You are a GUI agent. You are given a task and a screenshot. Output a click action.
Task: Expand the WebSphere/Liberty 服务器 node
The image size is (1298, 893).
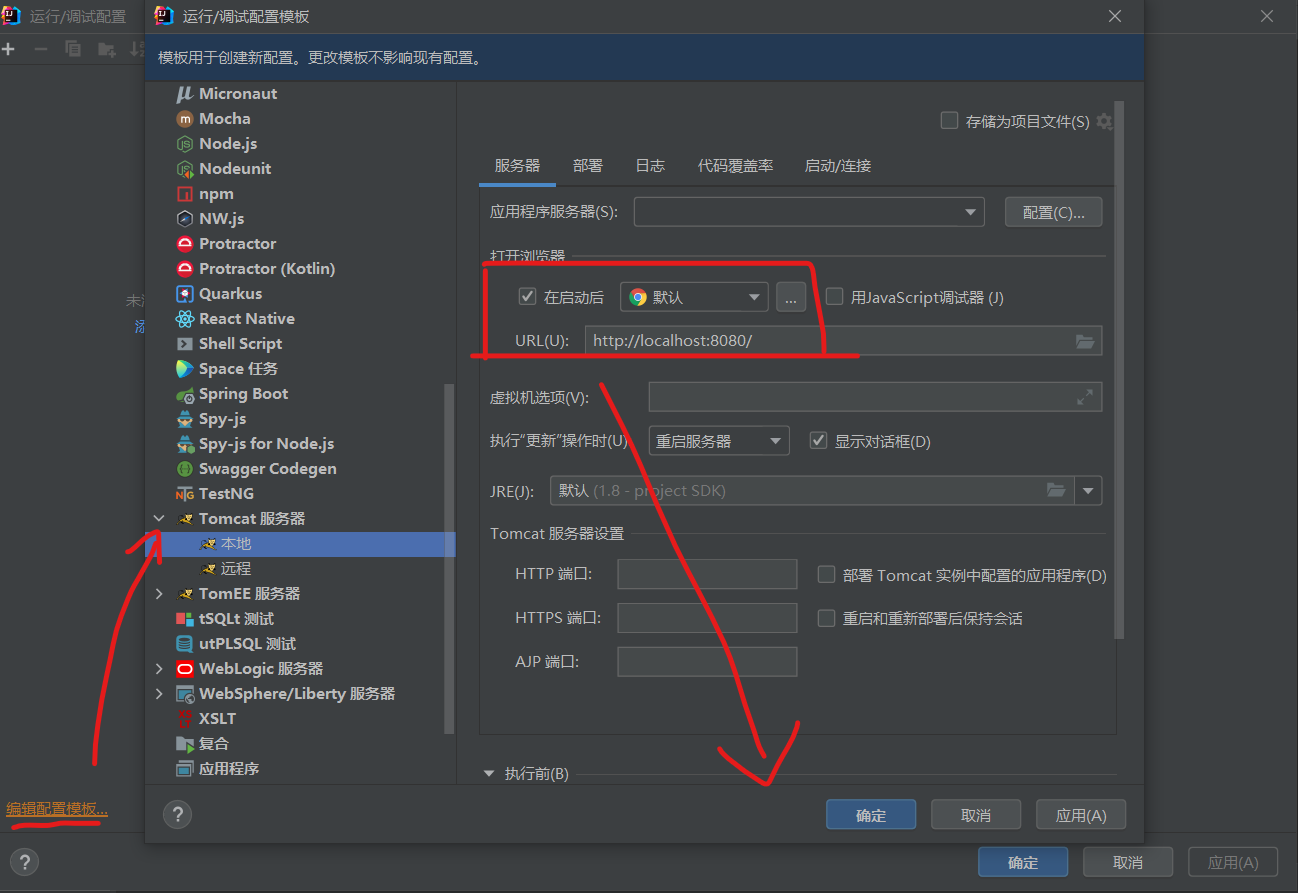[x=159, y=693]
